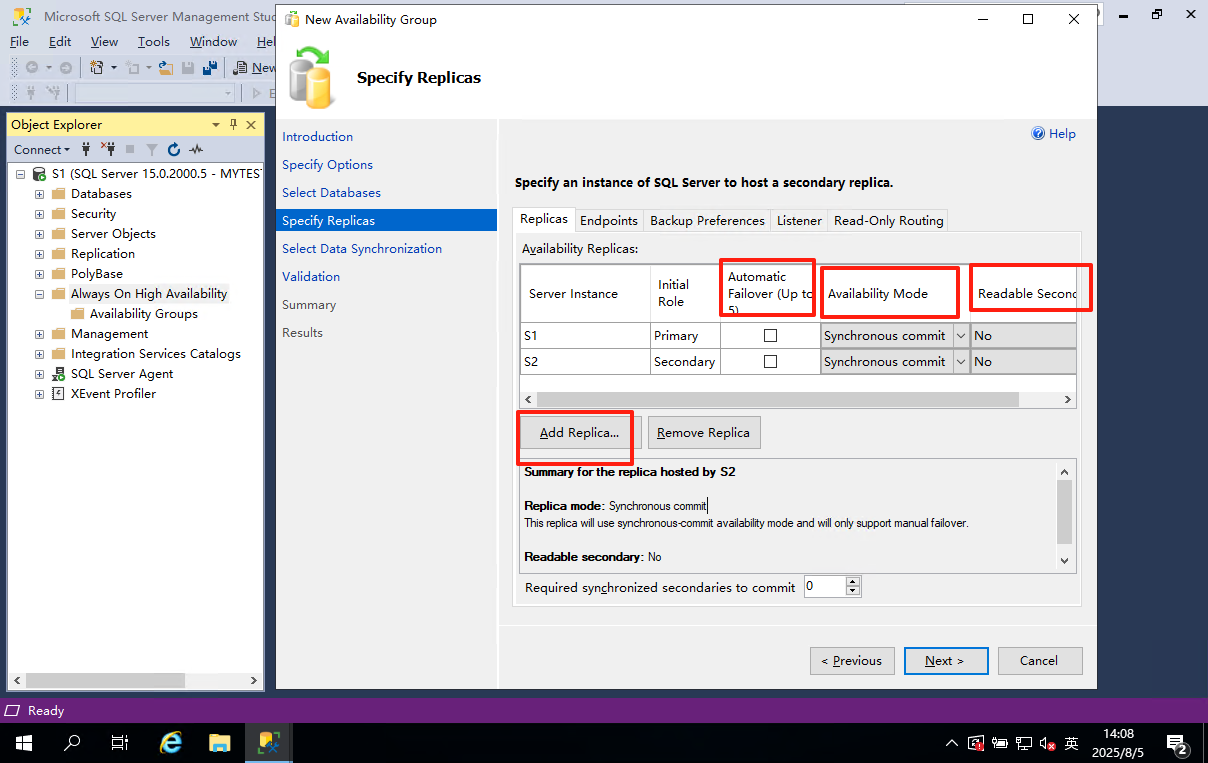The image size is (1208, 763).
Task: Switch to the Listener tab
Action: 799,220
